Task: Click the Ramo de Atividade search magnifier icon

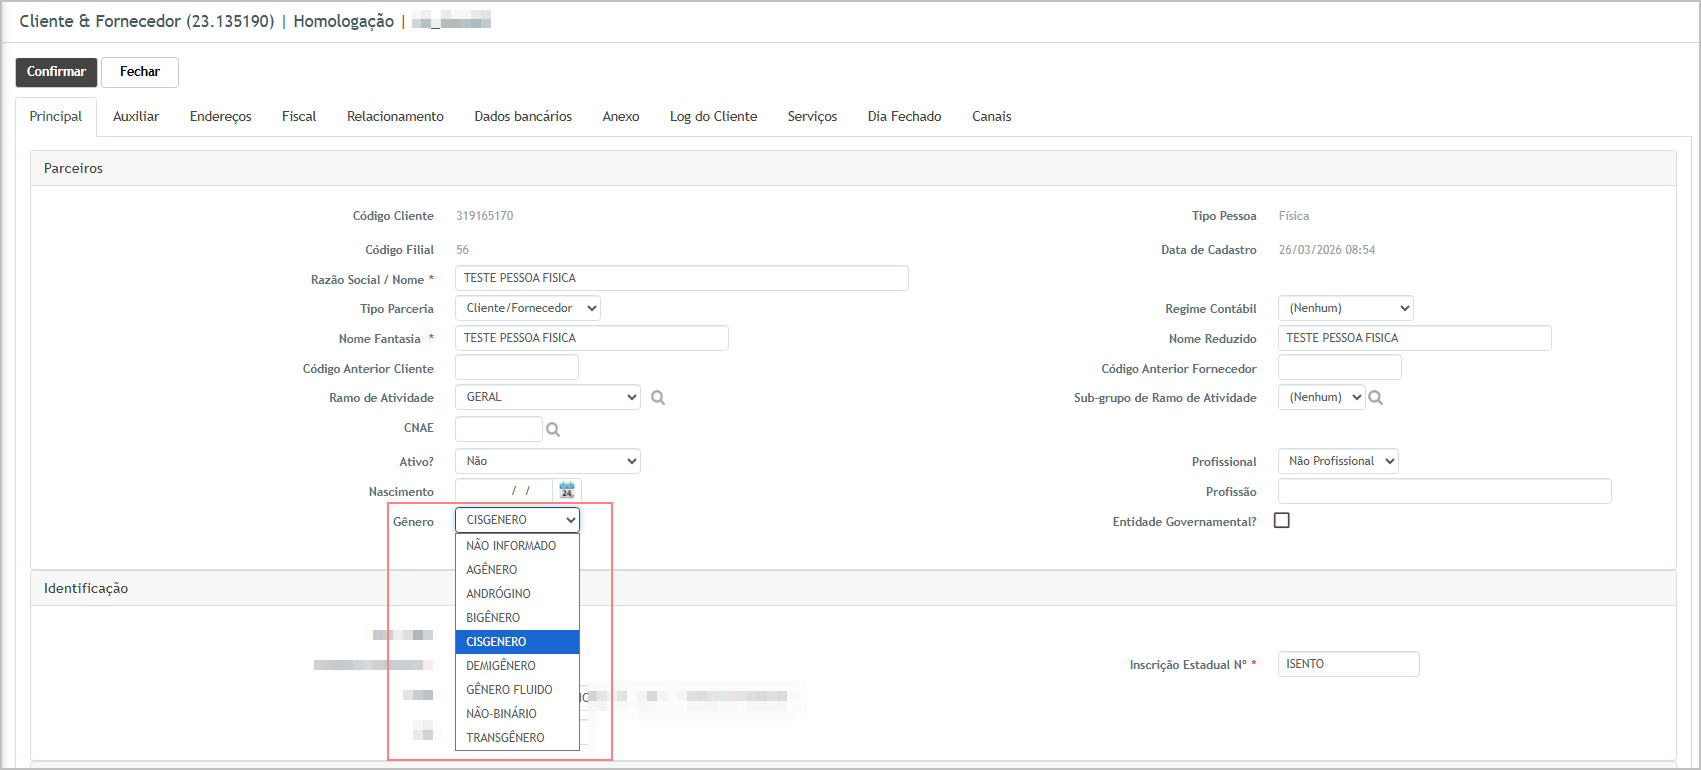Action: click(x=658, y=398)
